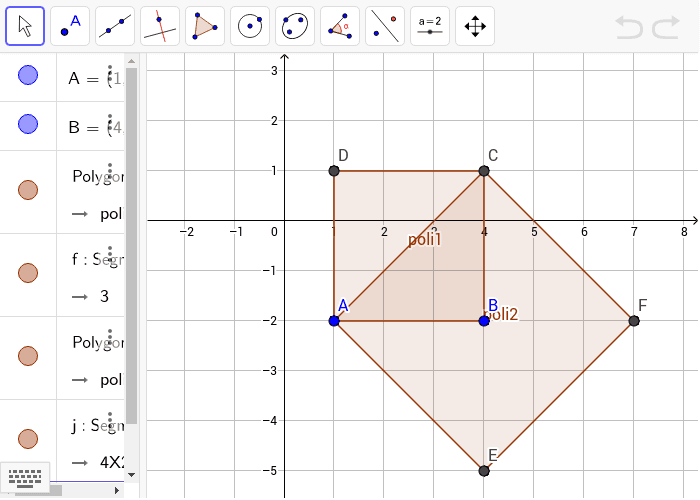The width and height of the screenshot is (700, 500).
Task: Select point C on the graph
Action: (x=484, y=171)
